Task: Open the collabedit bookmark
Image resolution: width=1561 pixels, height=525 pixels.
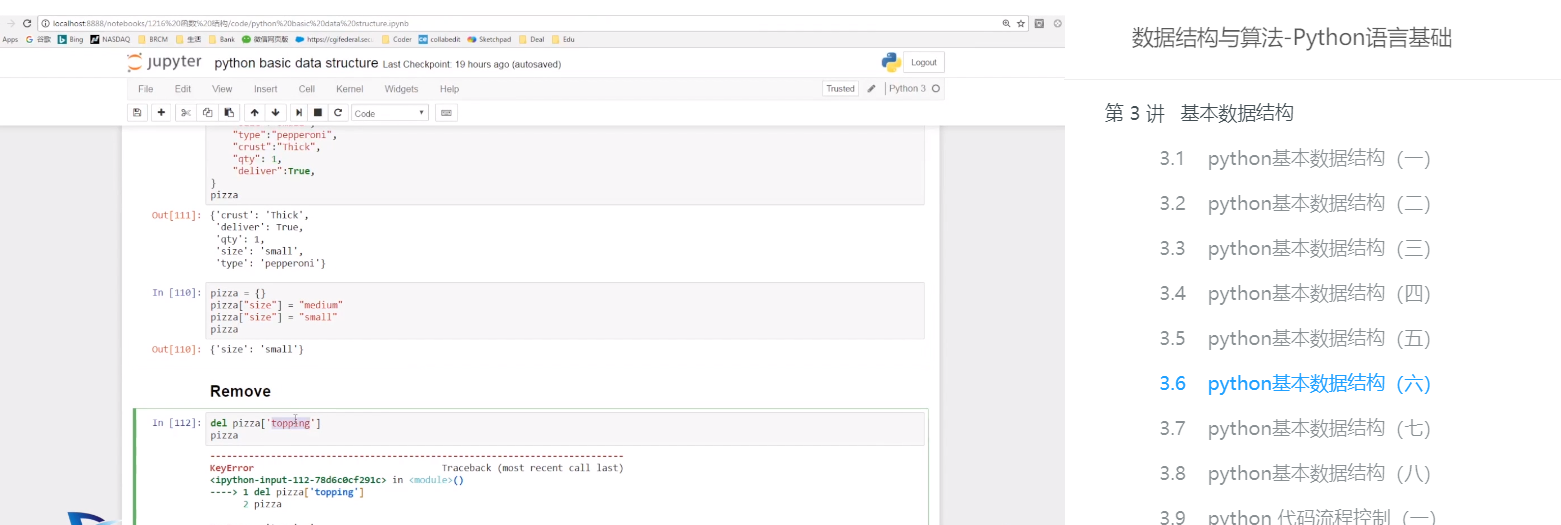Action: point(440,39)
